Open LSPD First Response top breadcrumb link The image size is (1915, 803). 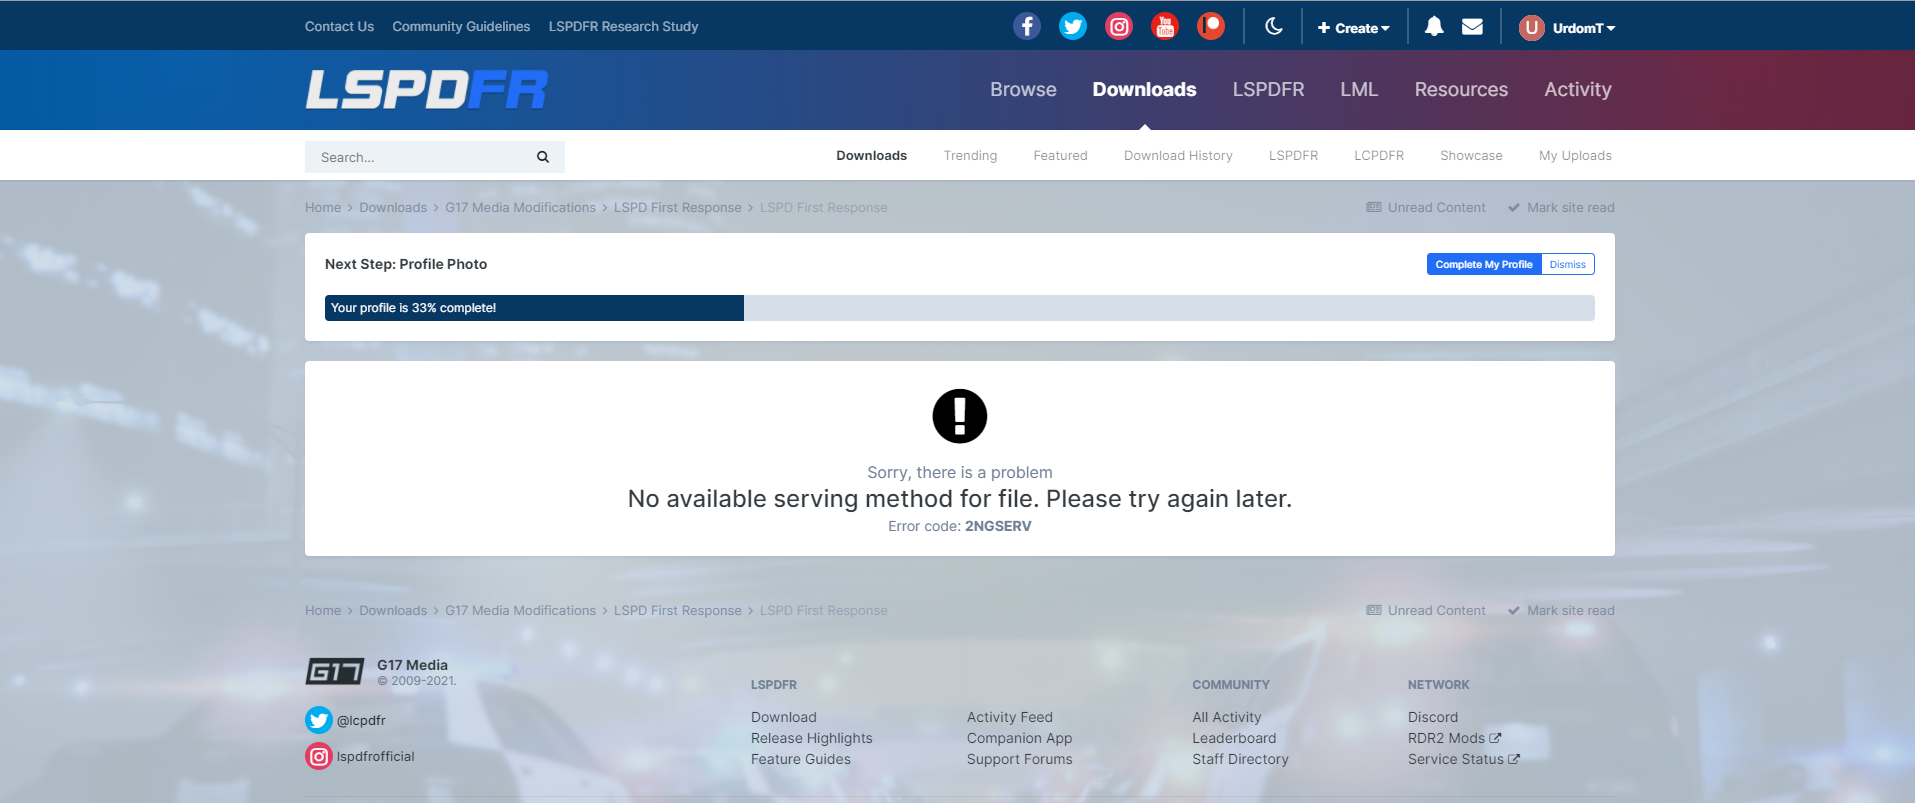[x=677, y=207]
